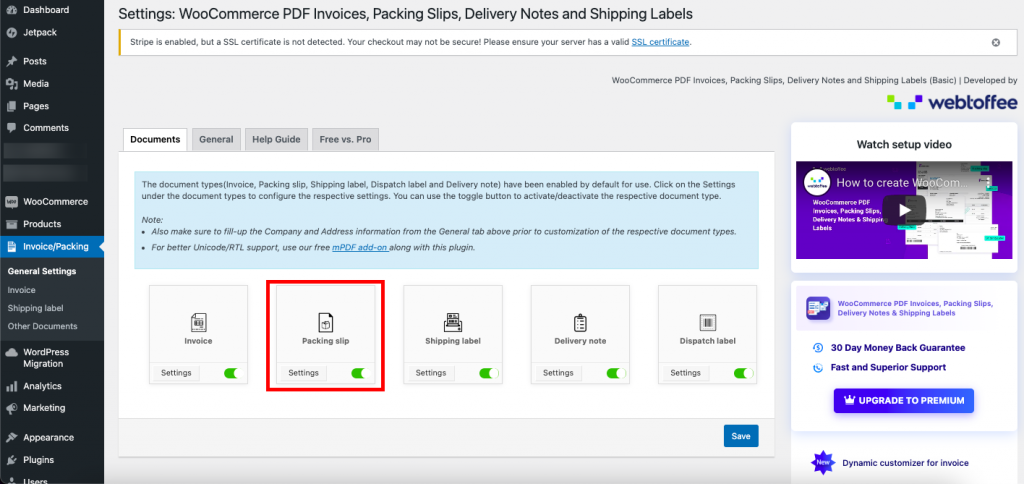Click the Invoice/Packing document icon
Viewport: 1024px width, 484px height.
click(x=11, y=247)
